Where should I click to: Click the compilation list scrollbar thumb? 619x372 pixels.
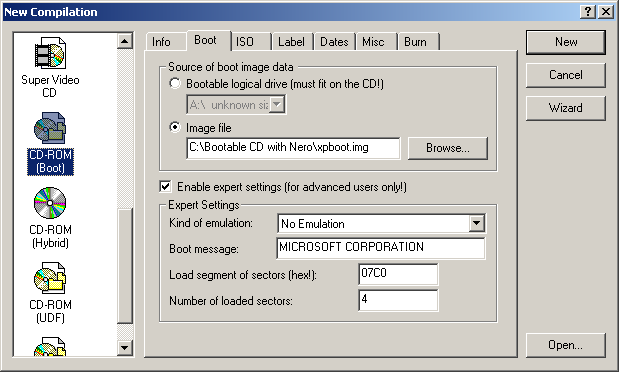125,266
